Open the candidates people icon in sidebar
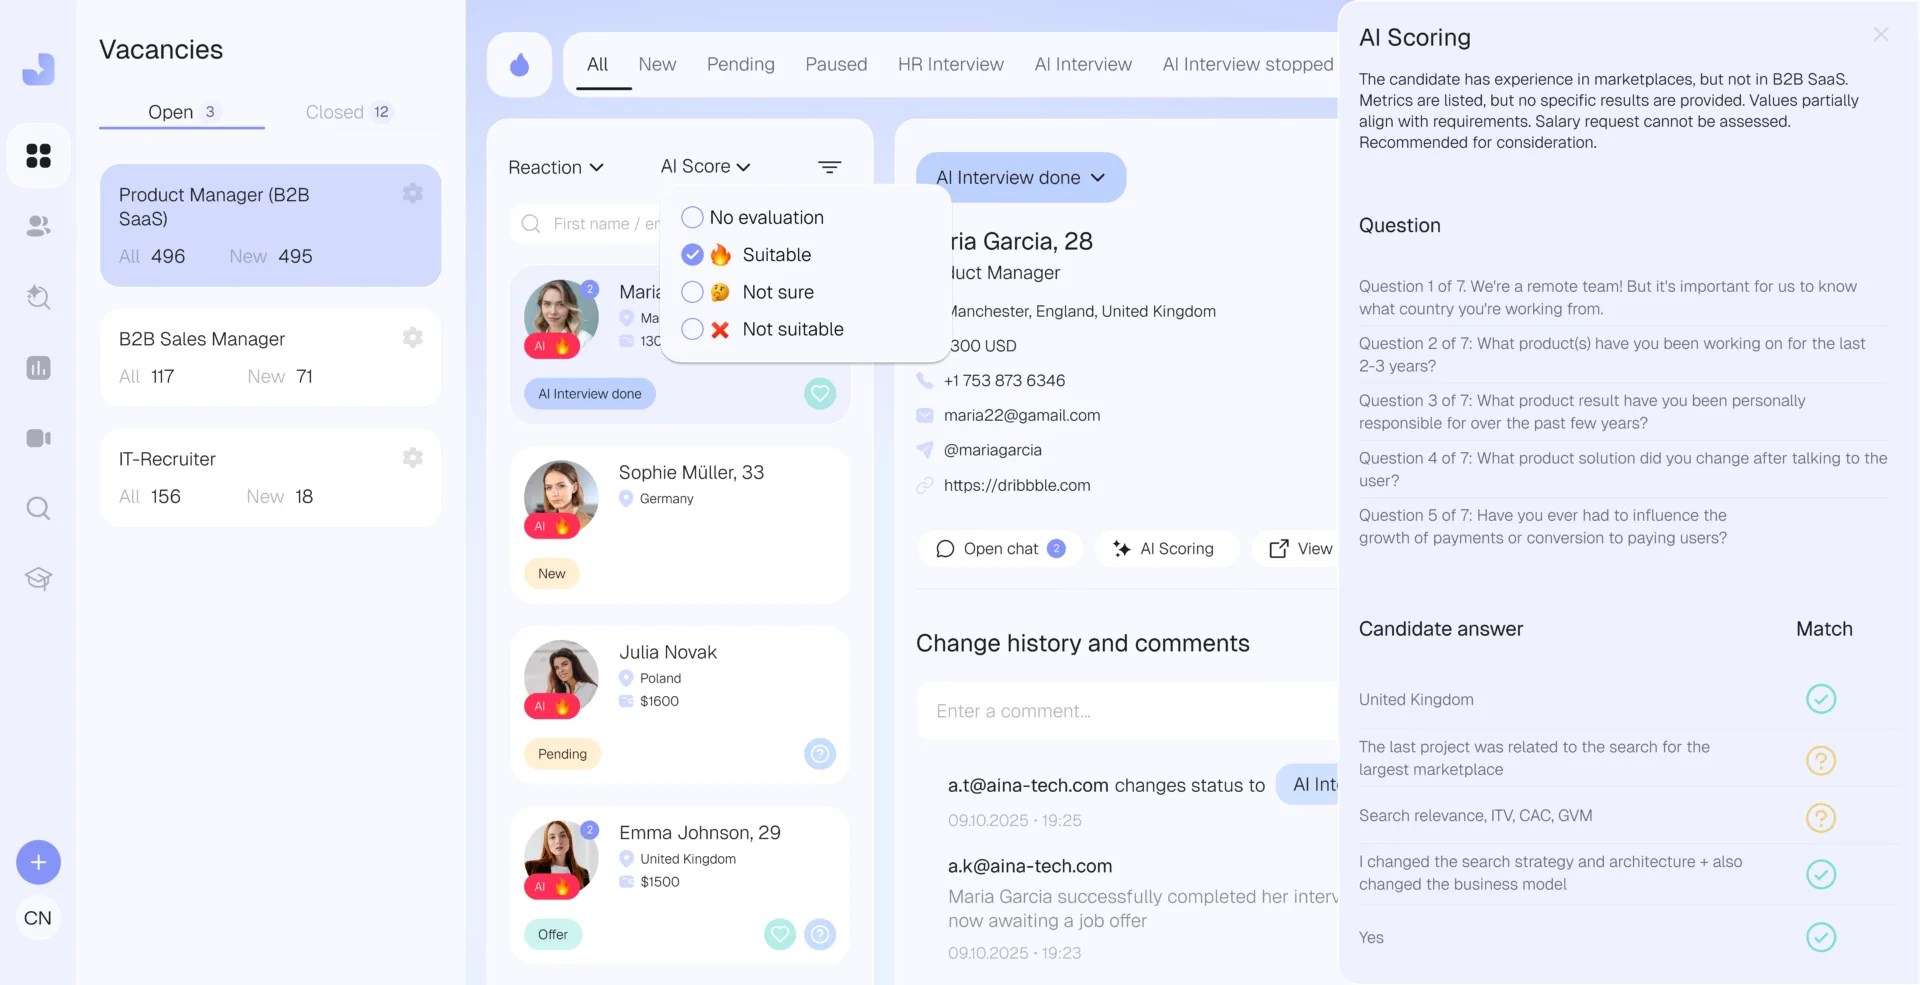Image resolution: width=1920 pixels, height=985 pixels. point(38,226)
